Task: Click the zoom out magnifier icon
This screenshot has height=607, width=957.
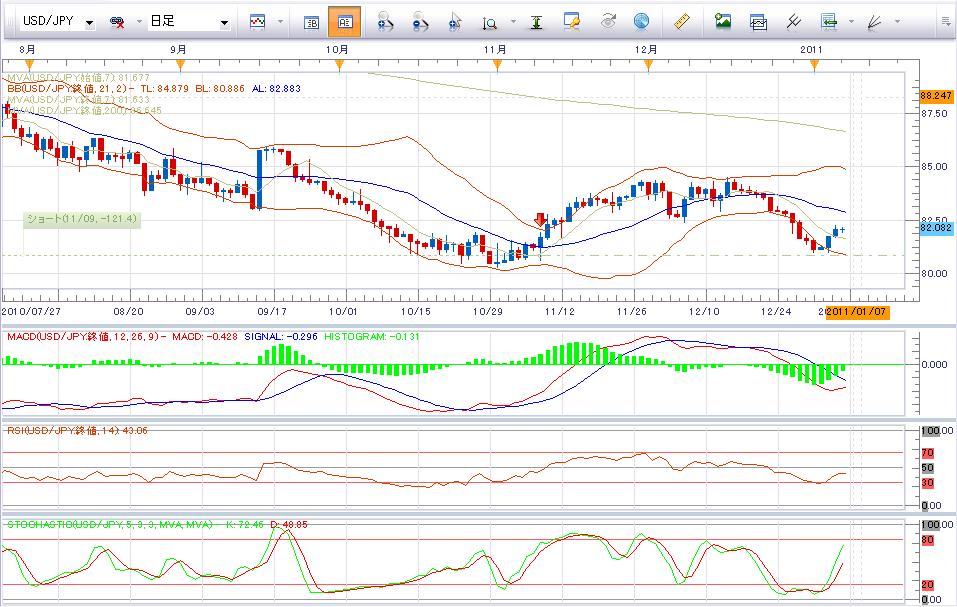Action: [421, 23]
